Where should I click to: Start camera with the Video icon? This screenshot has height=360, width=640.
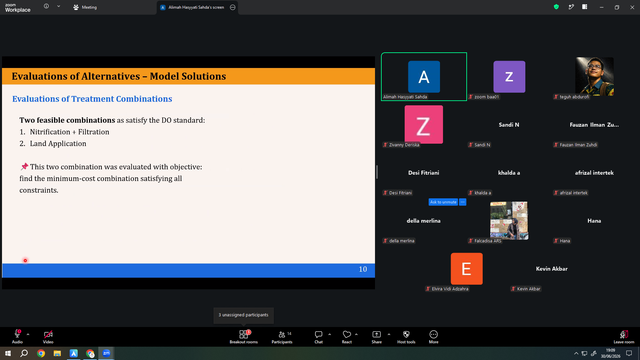click(48, 335)
